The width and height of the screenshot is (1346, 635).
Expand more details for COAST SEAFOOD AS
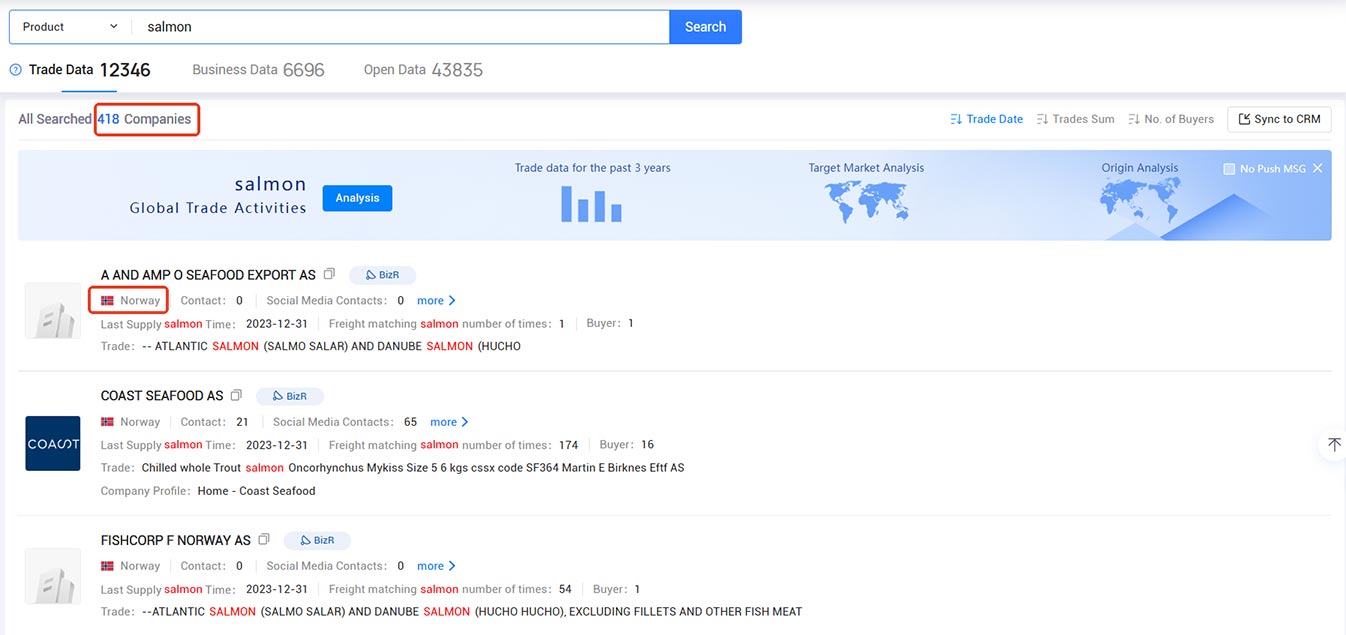coord(449,422)
